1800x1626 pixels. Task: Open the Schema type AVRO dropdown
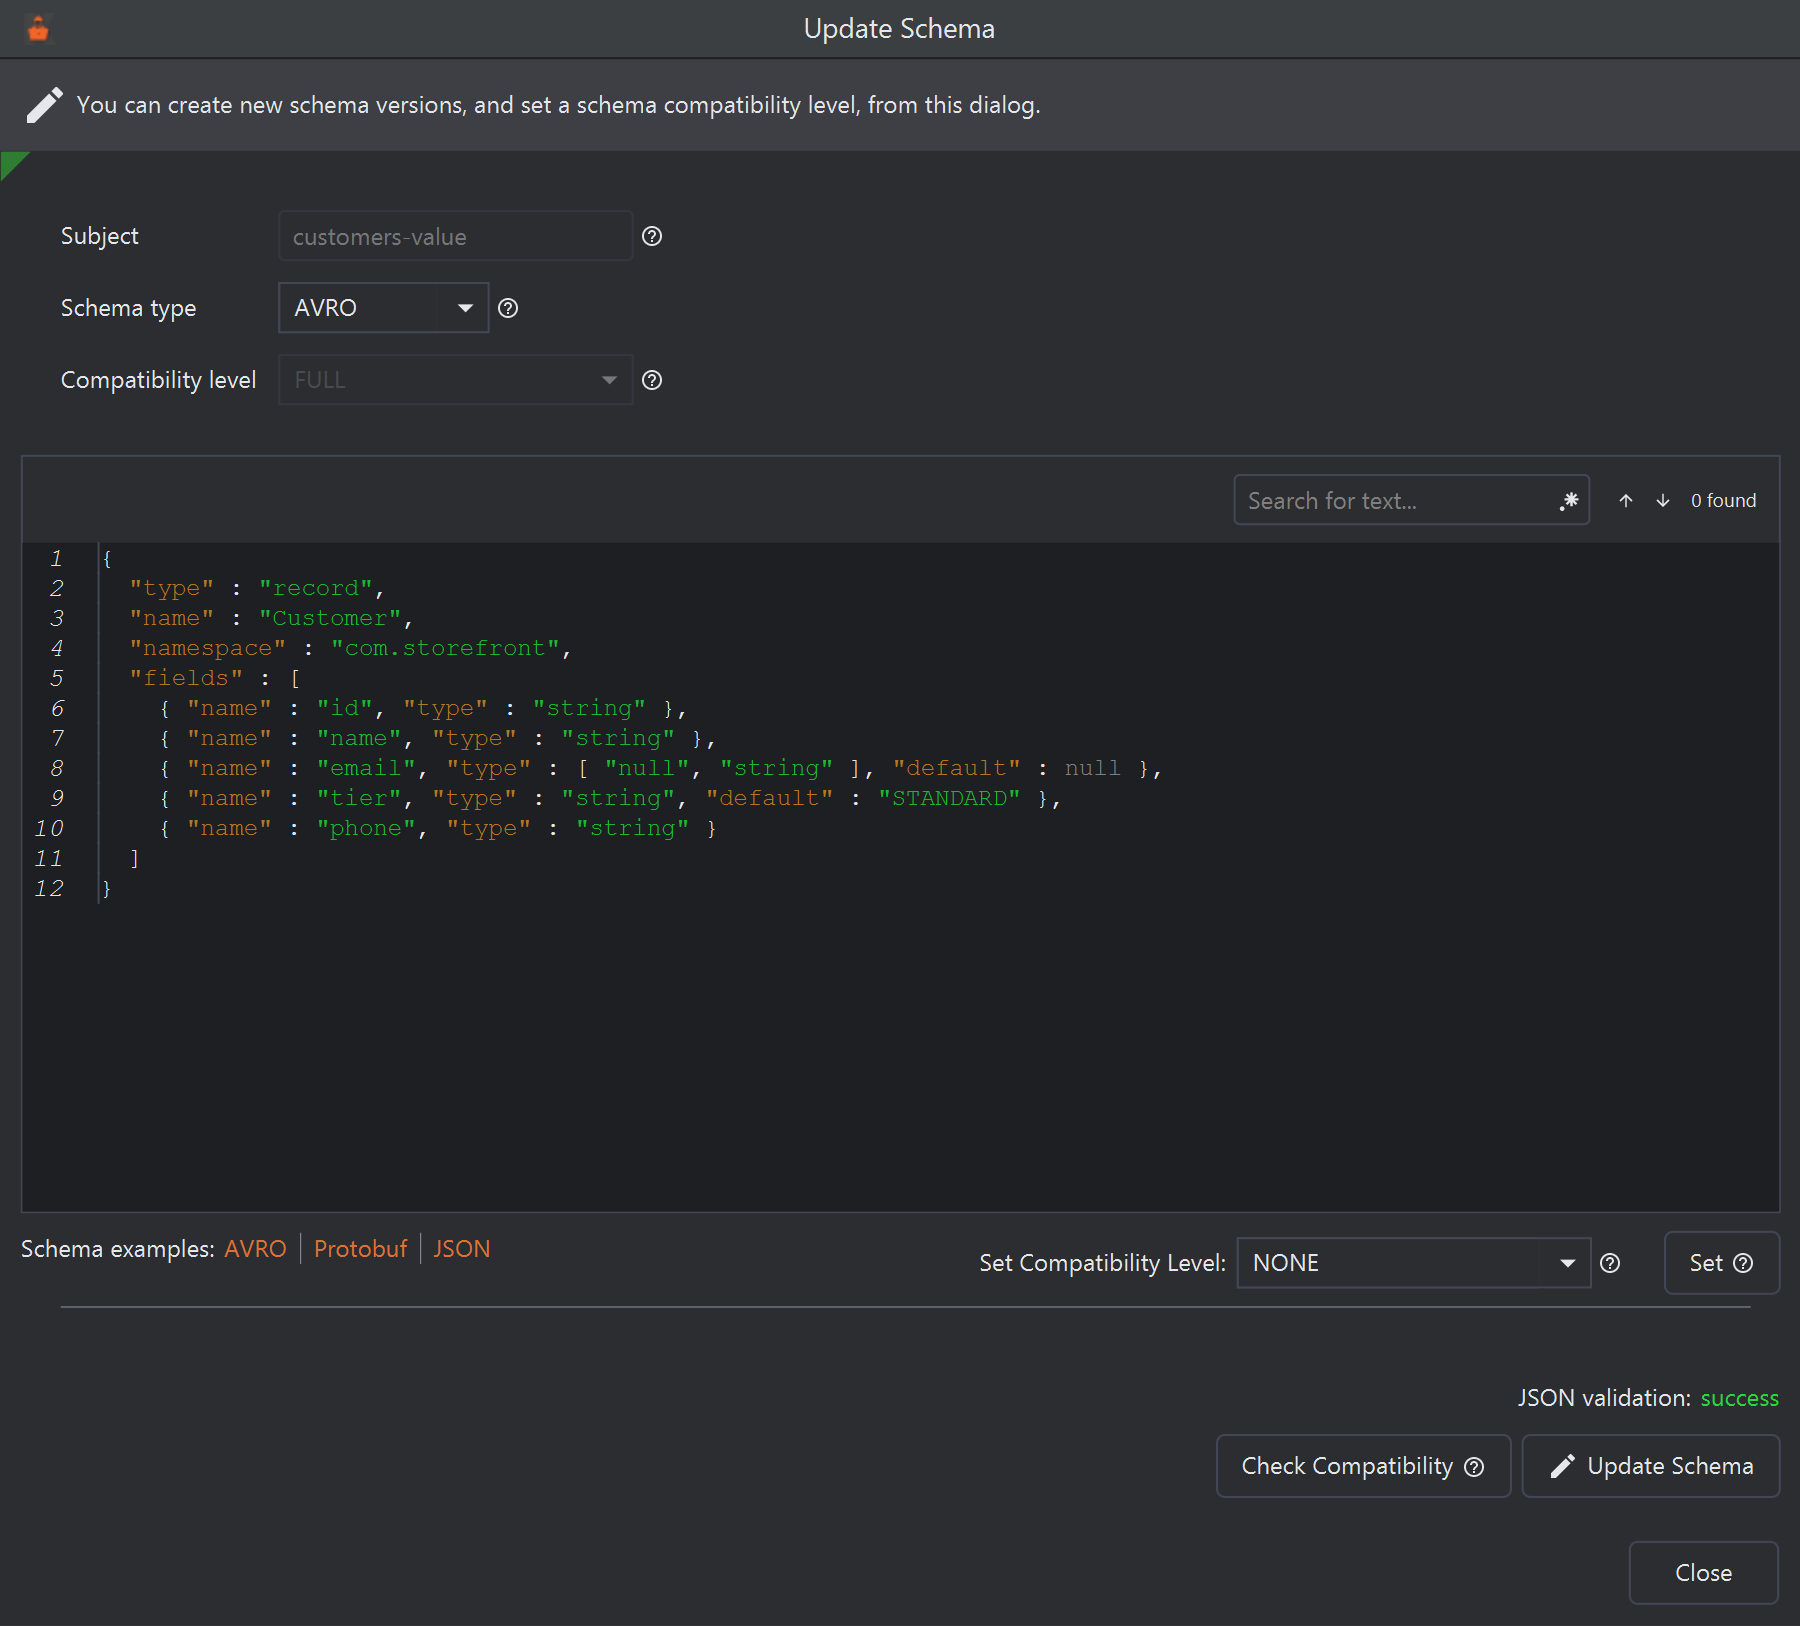pyautogui.click(x=383, y=308)
